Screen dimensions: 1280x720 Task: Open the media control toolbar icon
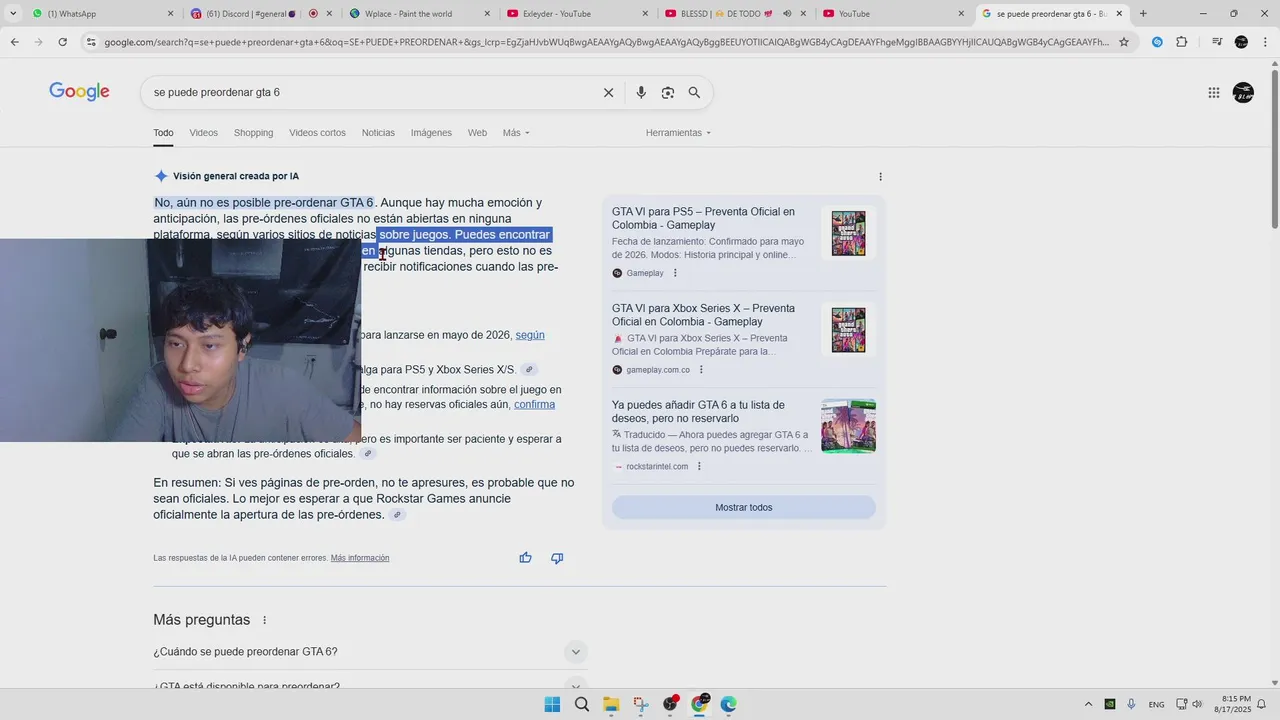pyautogui.click(x=1216, y=42)
